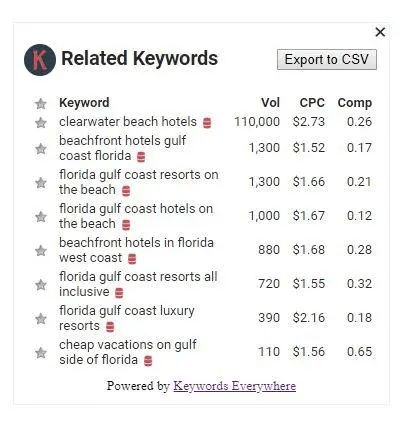
Task: Star florida gulf coast hotels on the beach
Action: click(41, 217)
